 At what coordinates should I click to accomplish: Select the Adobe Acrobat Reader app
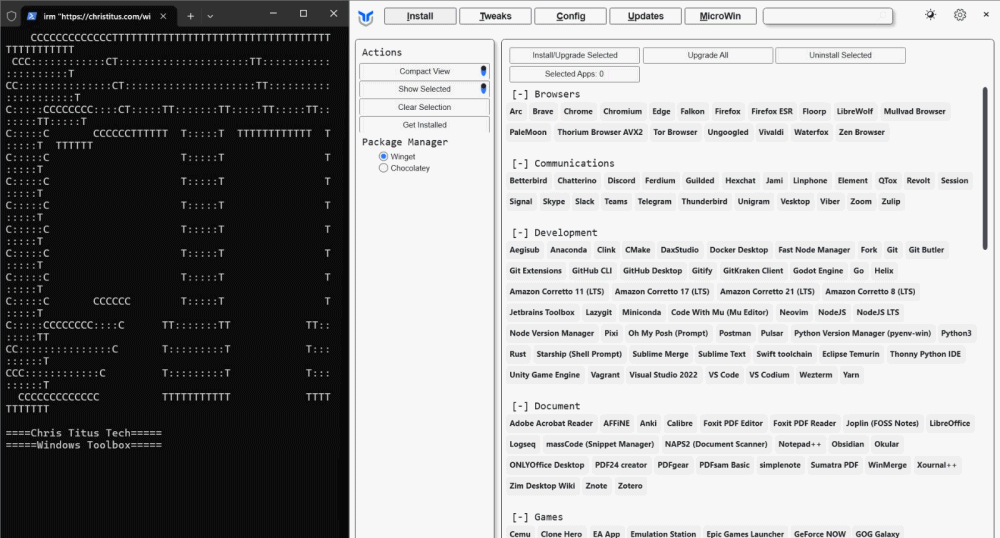click(551, 424)
